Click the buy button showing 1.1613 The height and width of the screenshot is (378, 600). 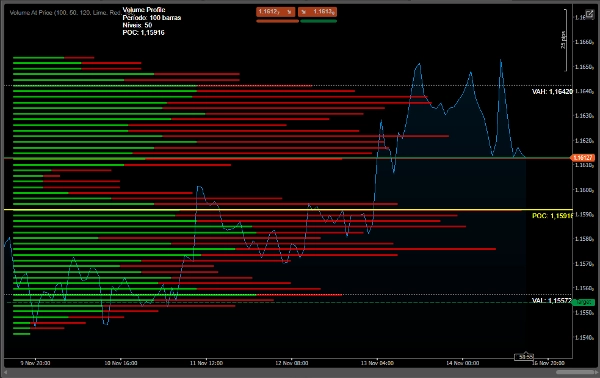pos(318,12)
